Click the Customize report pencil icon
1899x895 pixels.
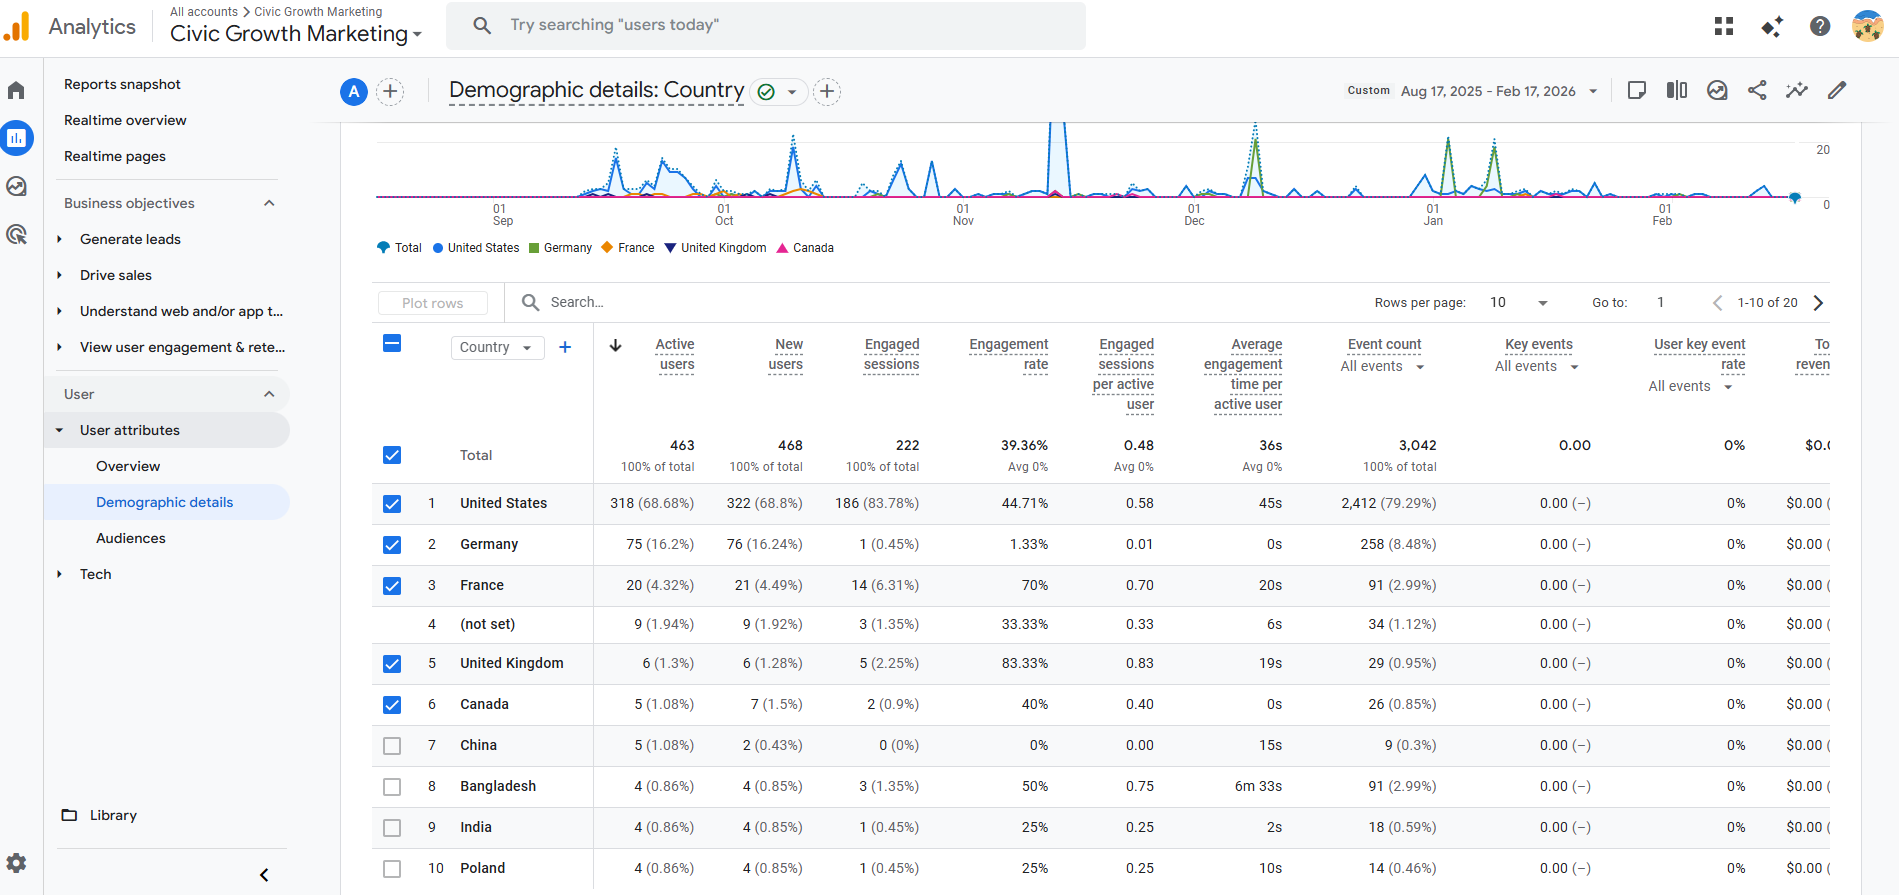point(1837,90)
